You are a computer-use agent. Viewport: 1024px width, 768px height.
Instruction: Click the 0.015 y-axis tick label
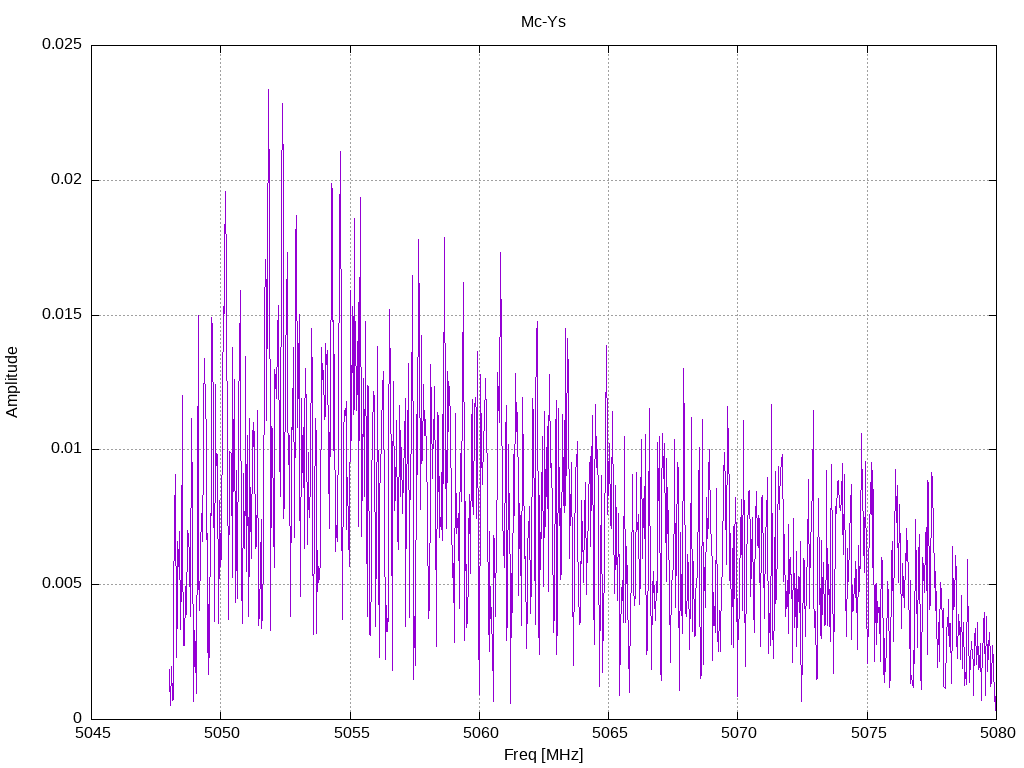point(62,314)
